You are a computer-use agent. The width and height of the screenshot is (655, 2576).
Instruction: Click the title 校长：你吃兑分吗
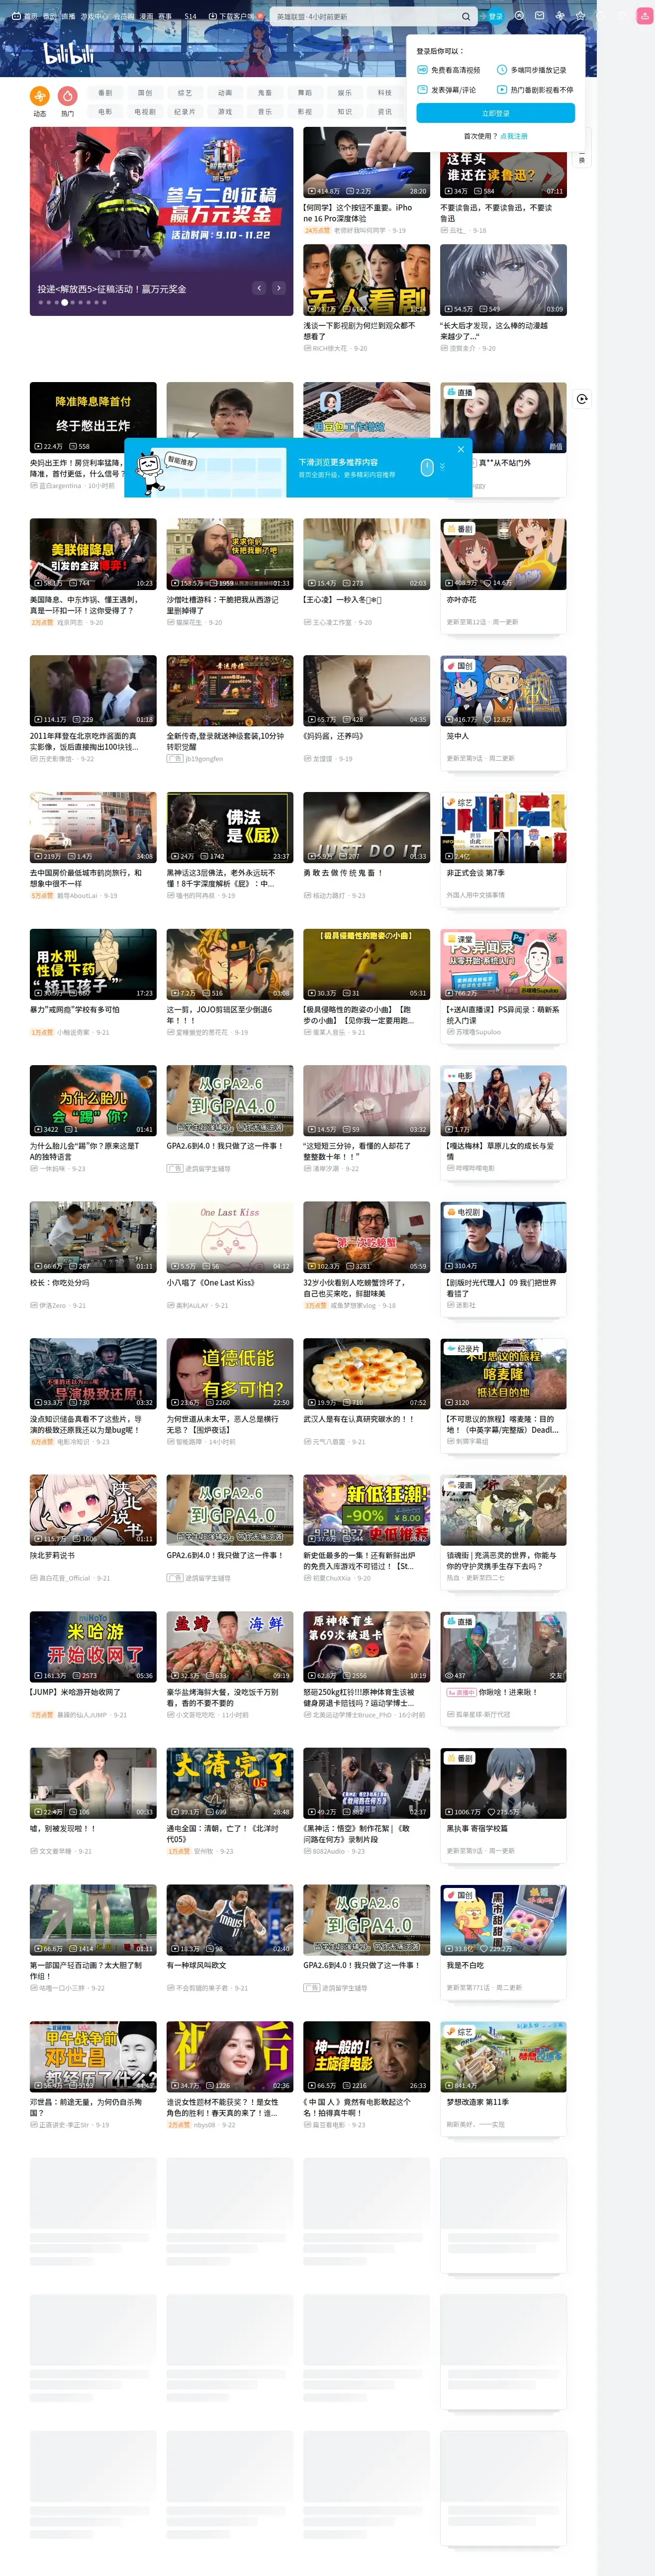click(x=59, y=1283)
